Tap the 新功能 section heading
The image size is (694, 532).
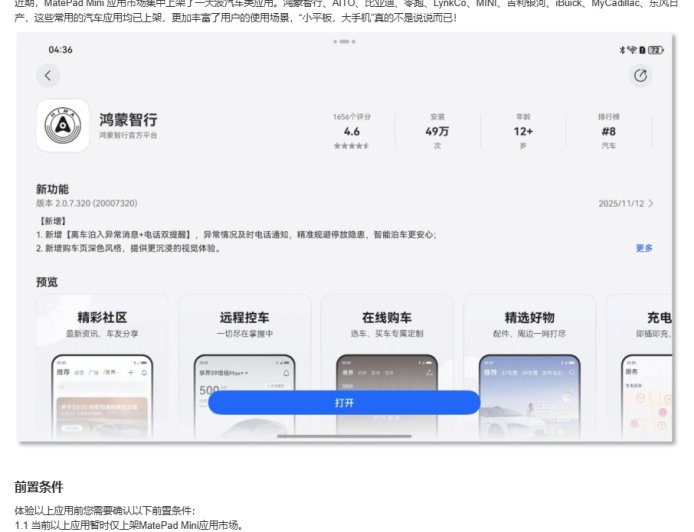(x=52, y=189)
